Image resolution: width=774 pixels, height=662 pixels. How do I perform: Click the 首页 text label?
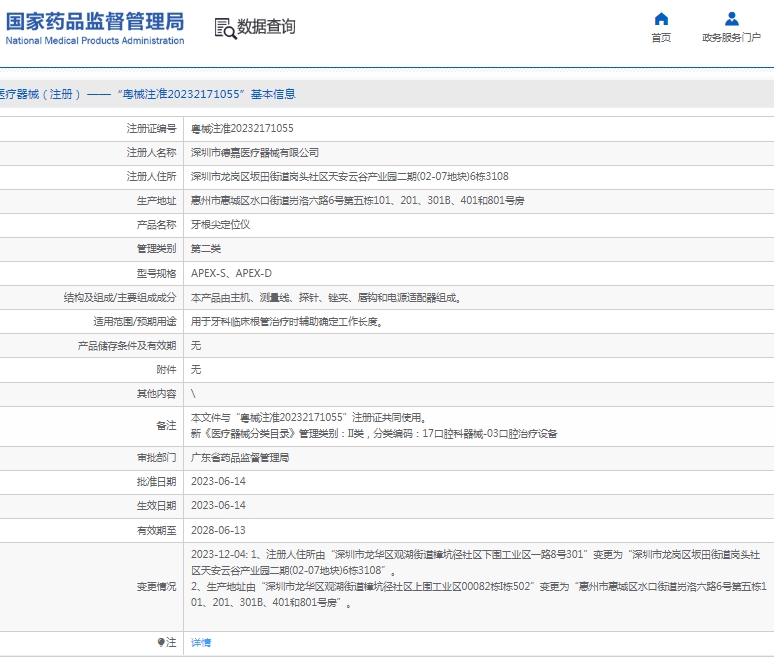click(661, 38)
